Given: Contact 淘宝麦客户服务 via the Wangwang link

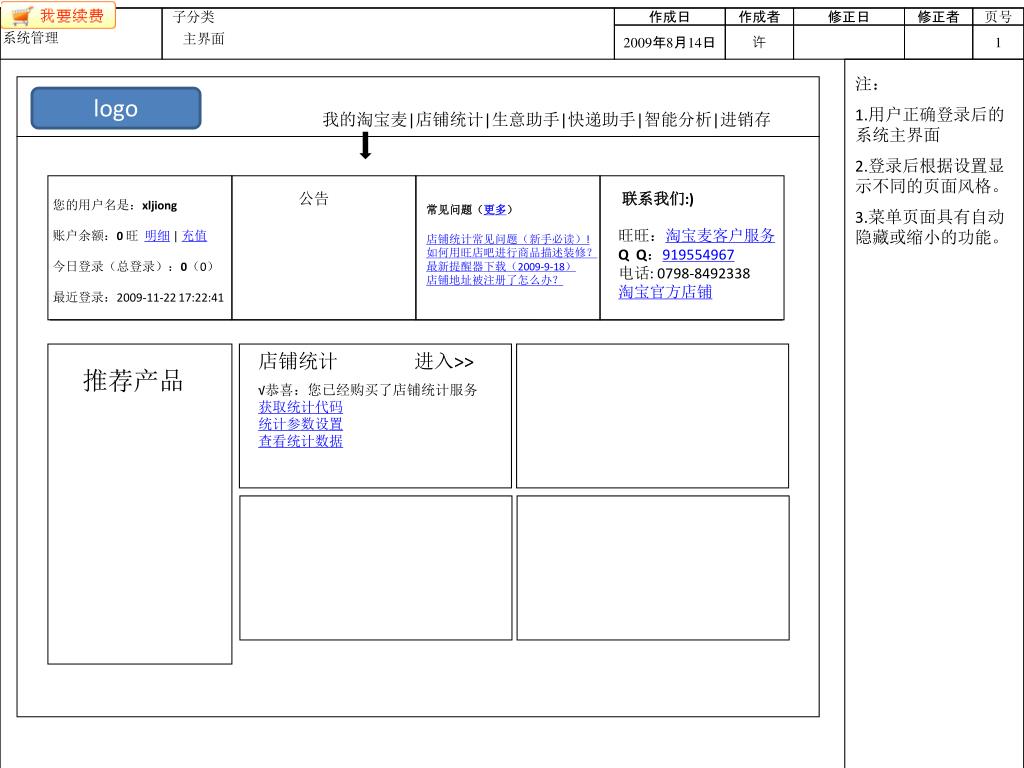Looking at the screenshot, I should coord(720,236).
